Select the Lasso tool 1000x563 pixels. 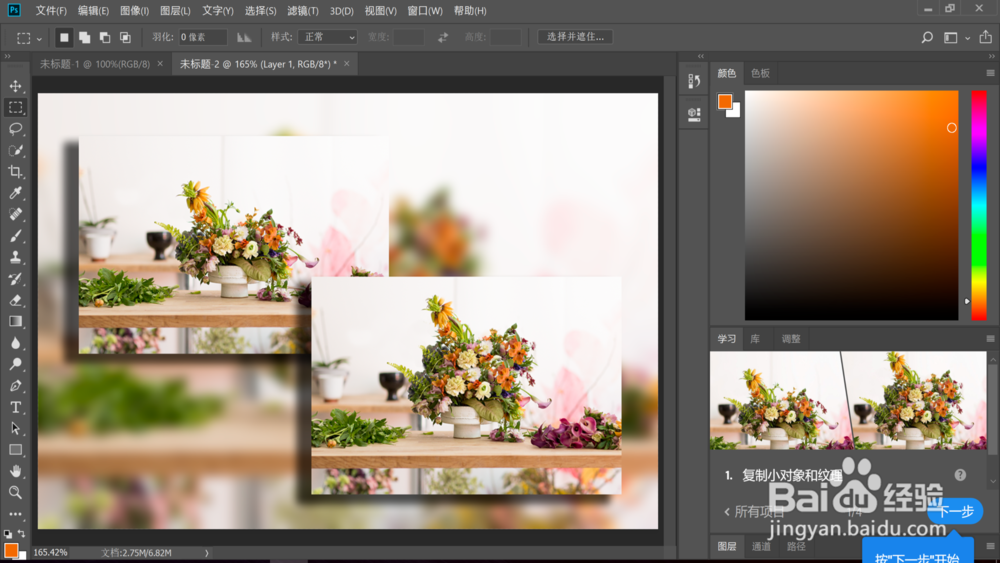coord(15,129)
